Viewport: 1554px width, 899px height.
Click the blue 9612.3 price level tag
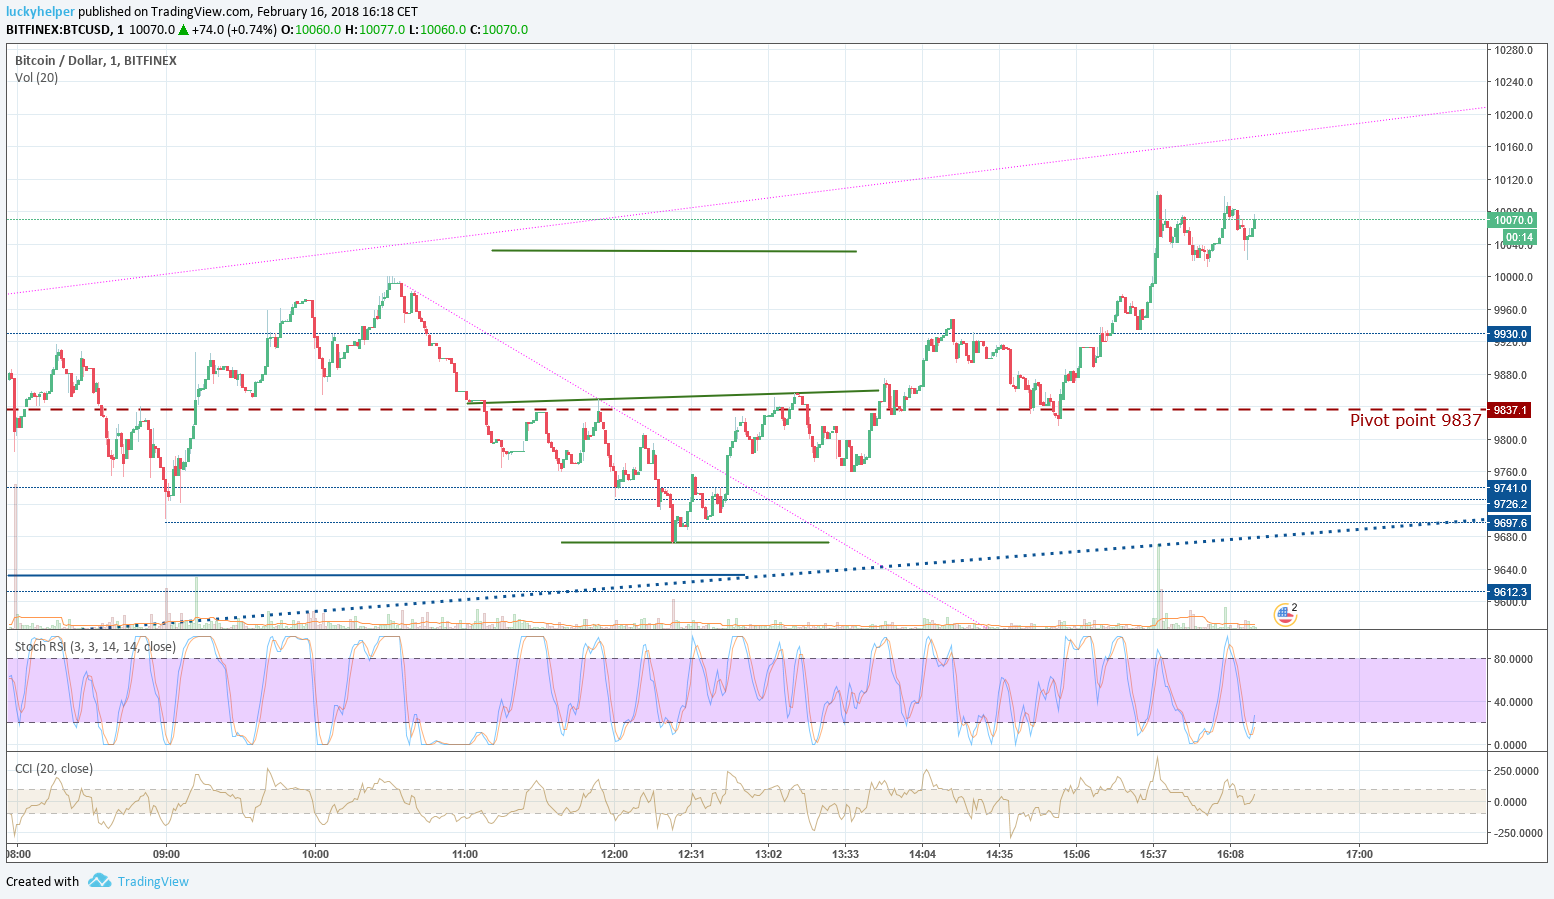(1509, 592)
